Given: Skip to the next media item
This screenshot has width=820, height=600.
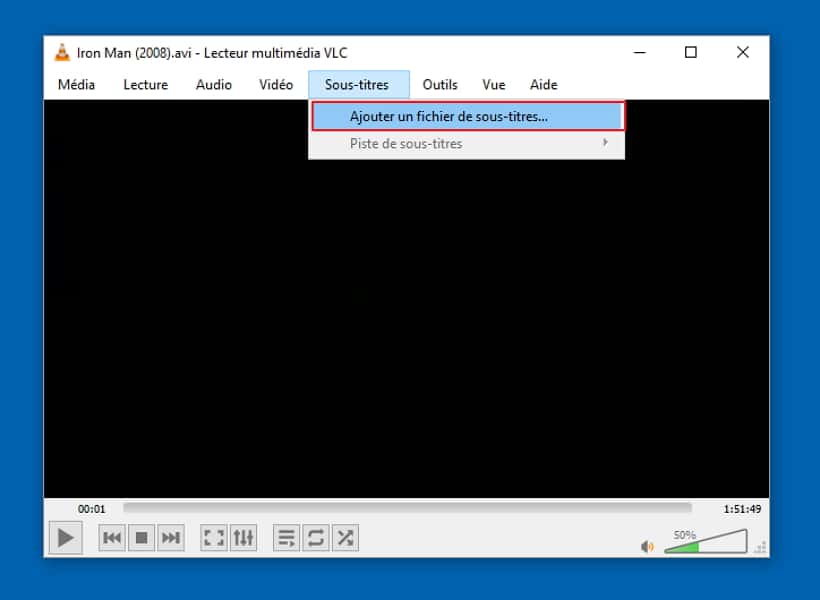Looking at the screenshot, I should click(x=170, y=537).
